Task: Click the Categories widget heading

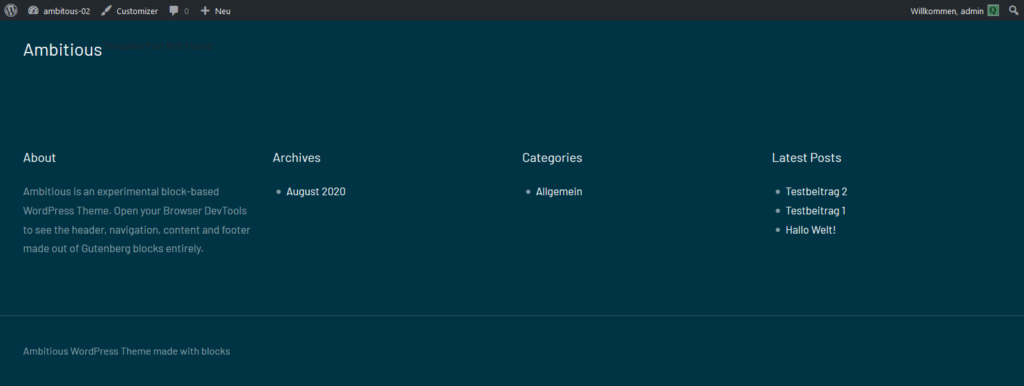Action: point(552,158)
